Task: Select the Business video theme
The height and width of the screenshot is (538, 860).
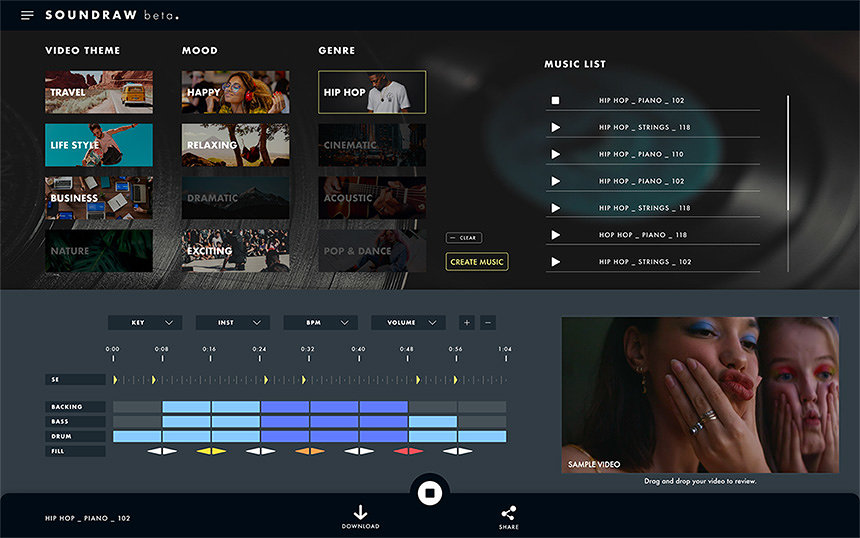Action: (99, 198)
